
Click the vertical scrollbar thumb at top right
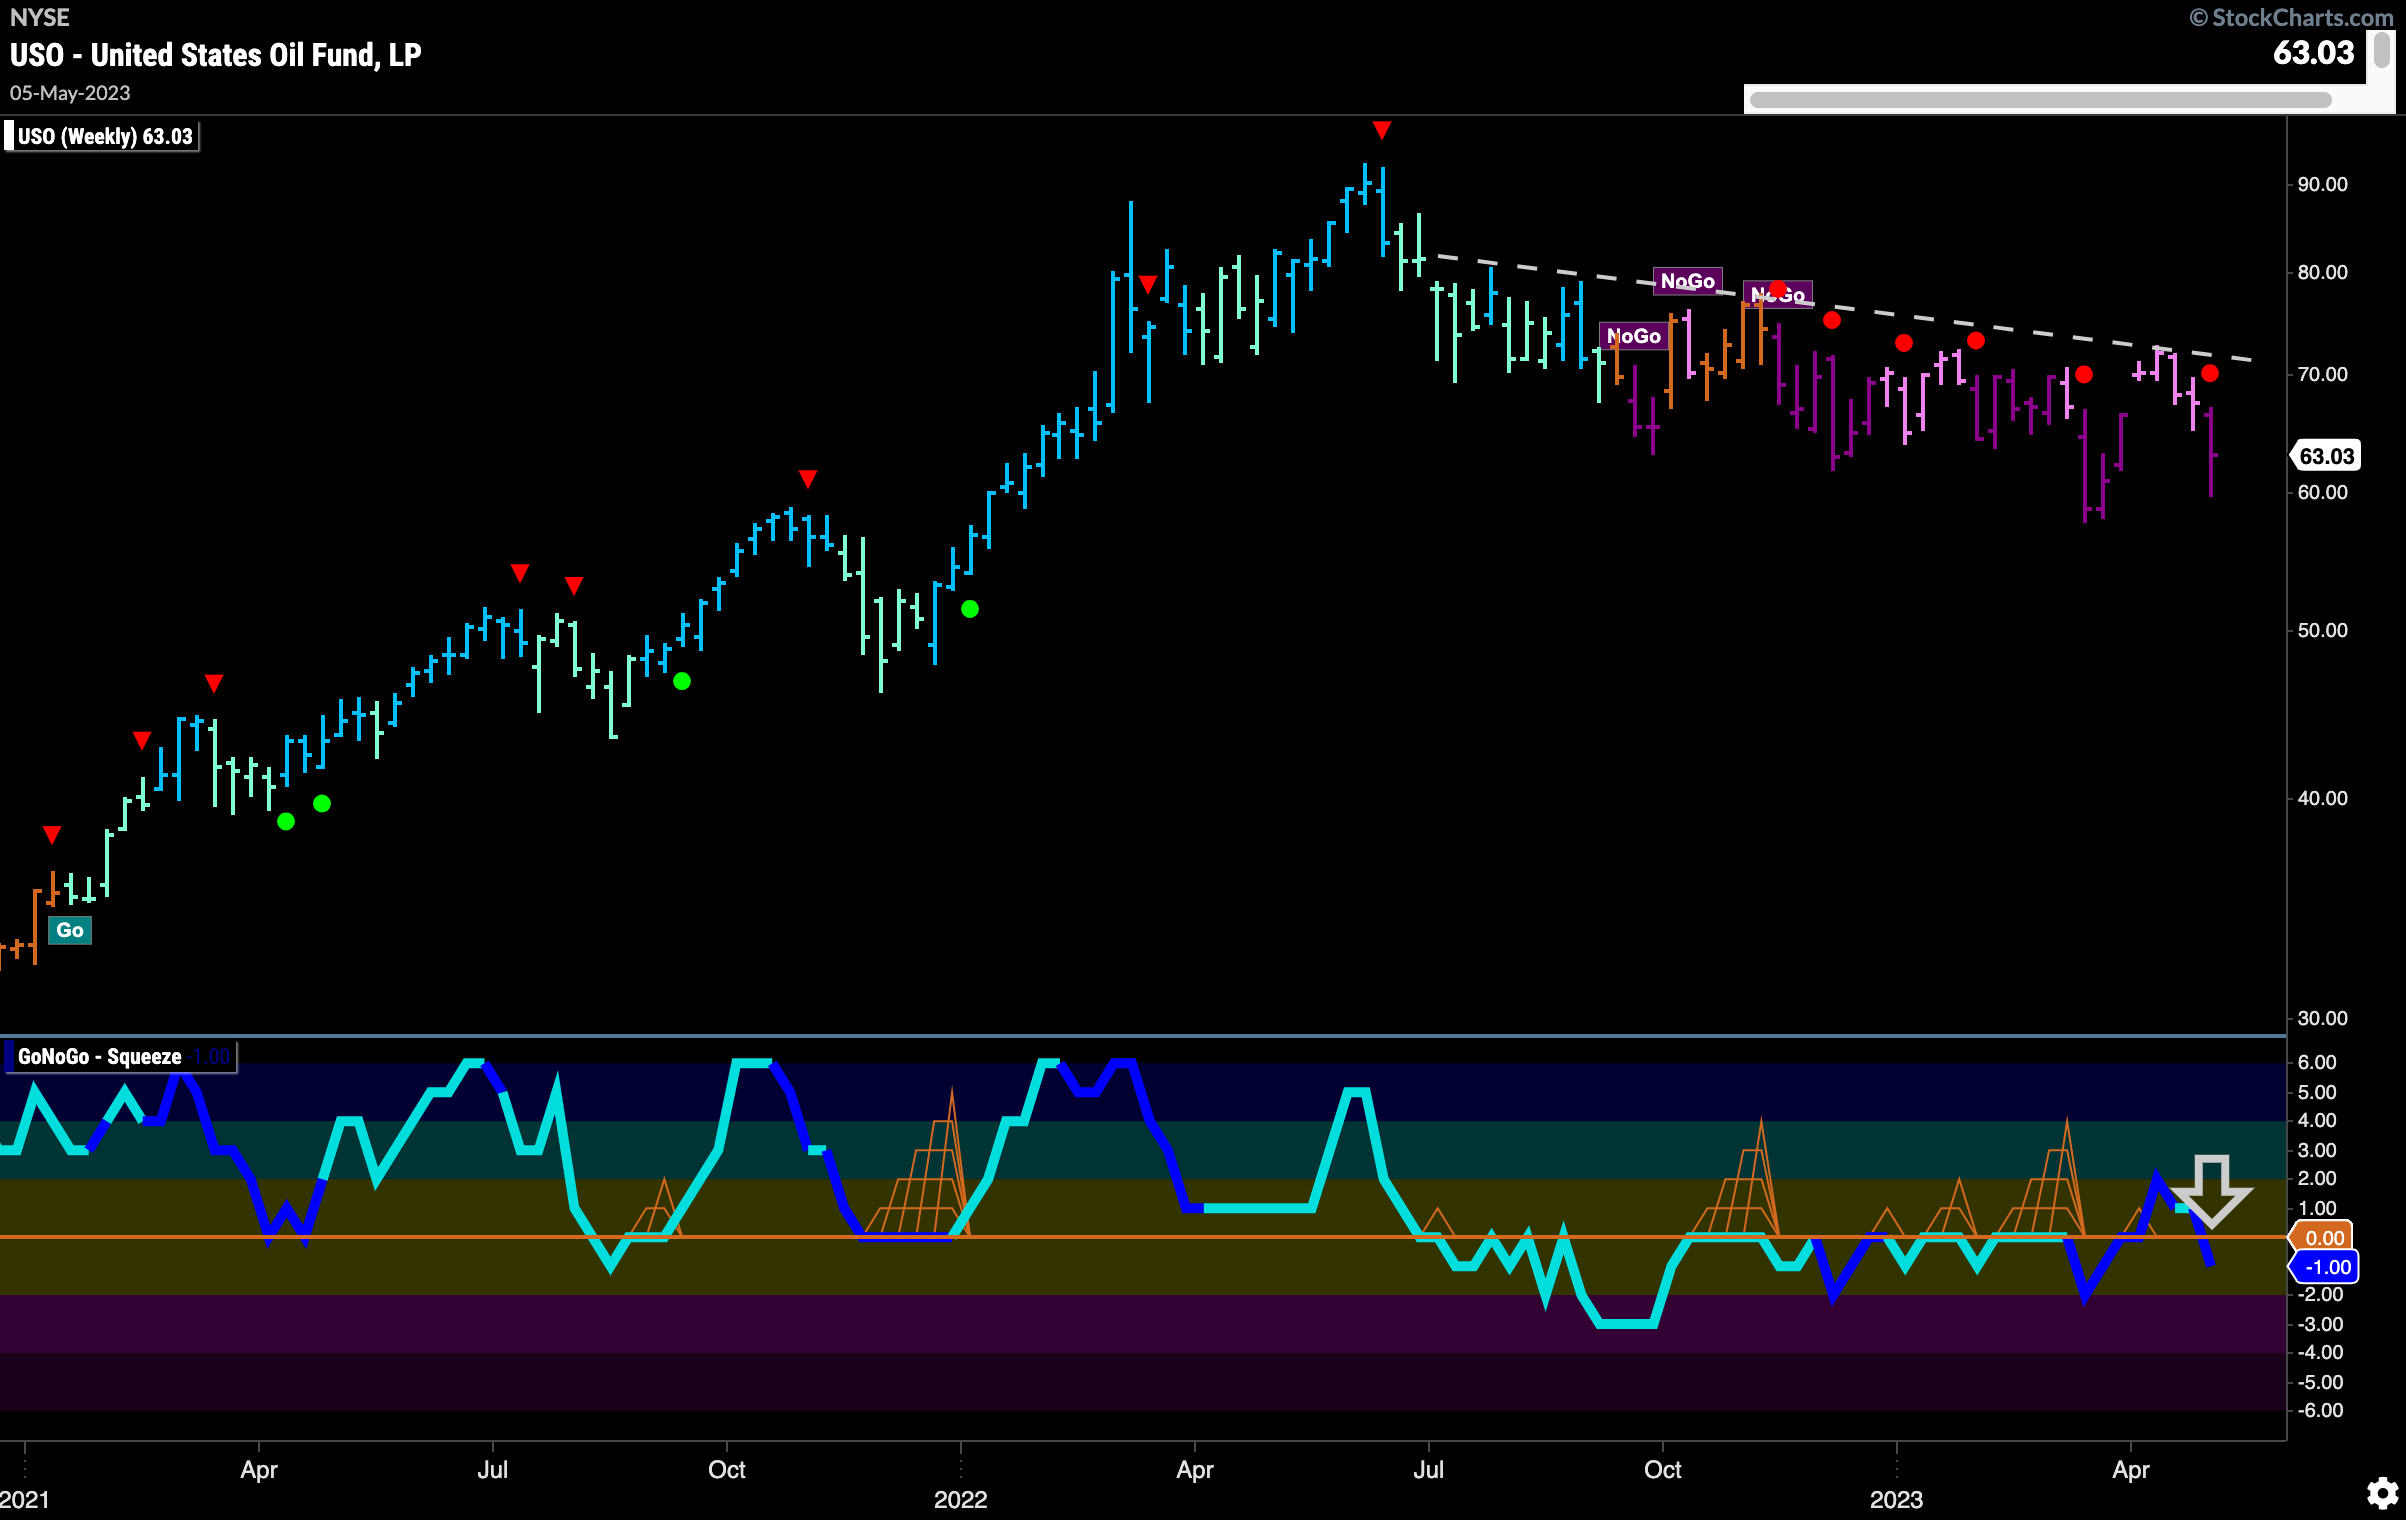pyautogui.click(x=2383, y=50)
